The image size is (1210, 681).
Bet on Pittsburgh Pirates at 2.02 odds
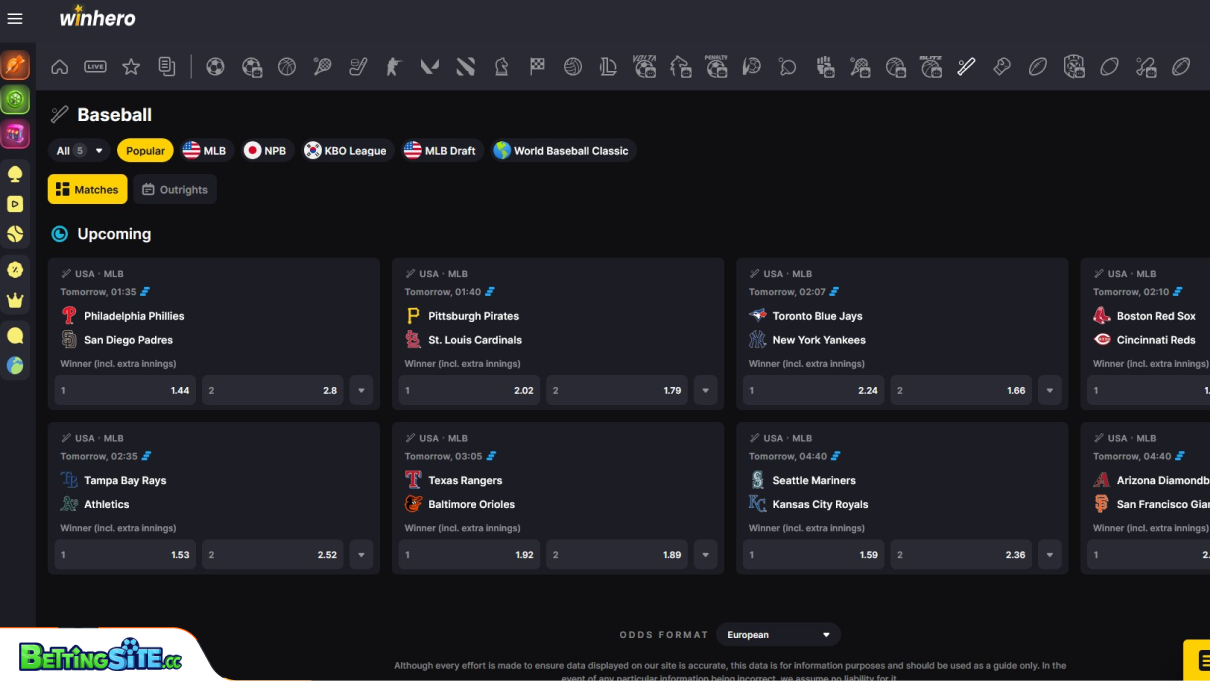(x=468, y=390)
